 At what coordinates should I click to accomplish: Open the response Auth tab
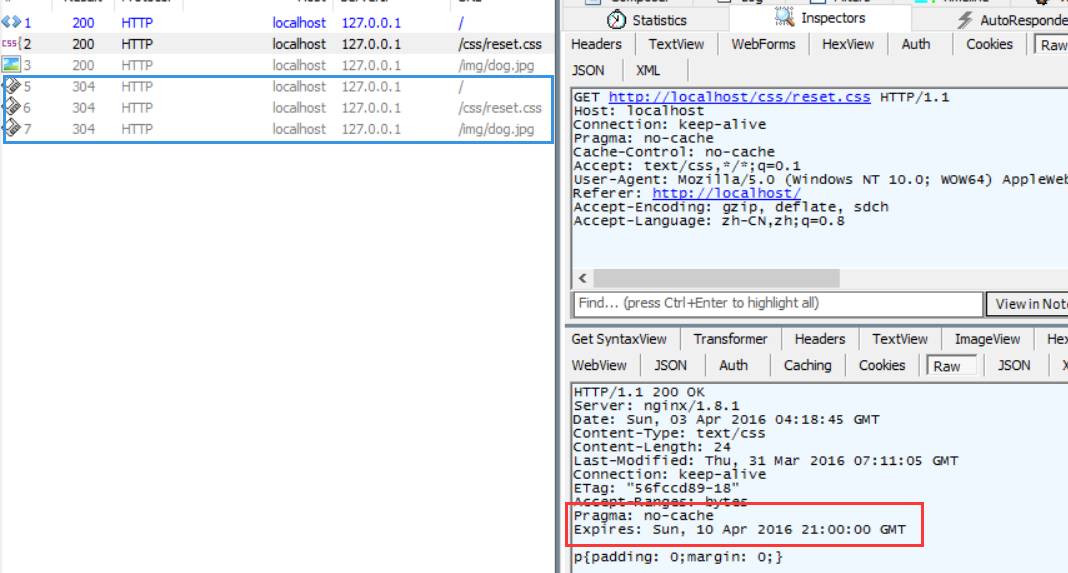[x=733, y=365]
